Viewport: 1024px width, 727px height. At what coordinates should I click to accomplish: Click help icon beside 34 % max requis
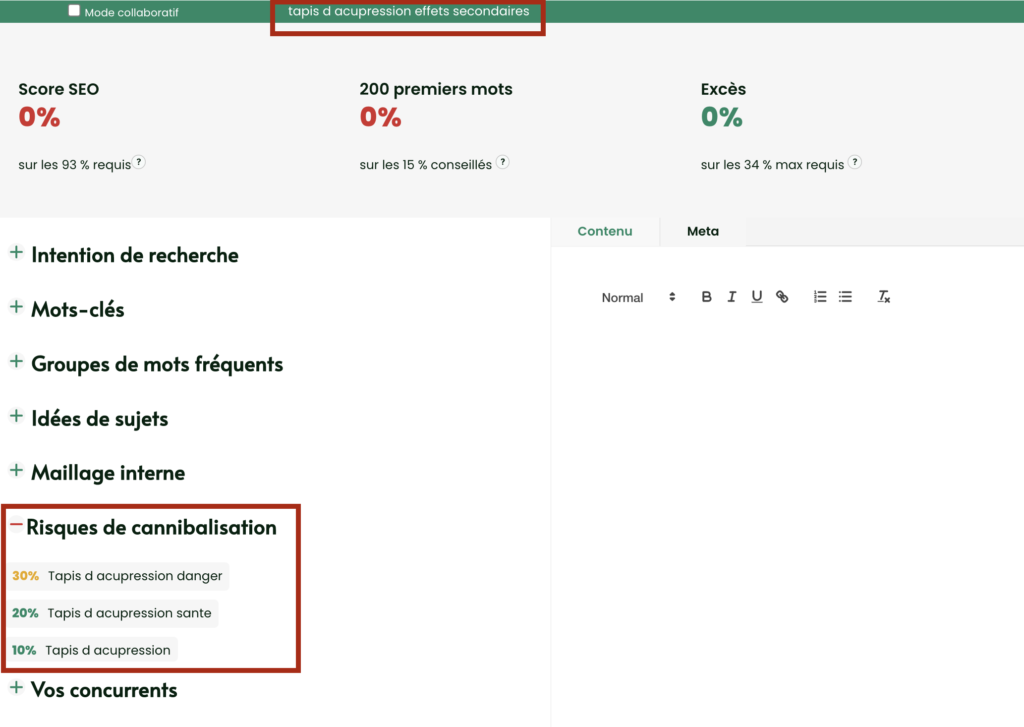[x=854, y=163]
